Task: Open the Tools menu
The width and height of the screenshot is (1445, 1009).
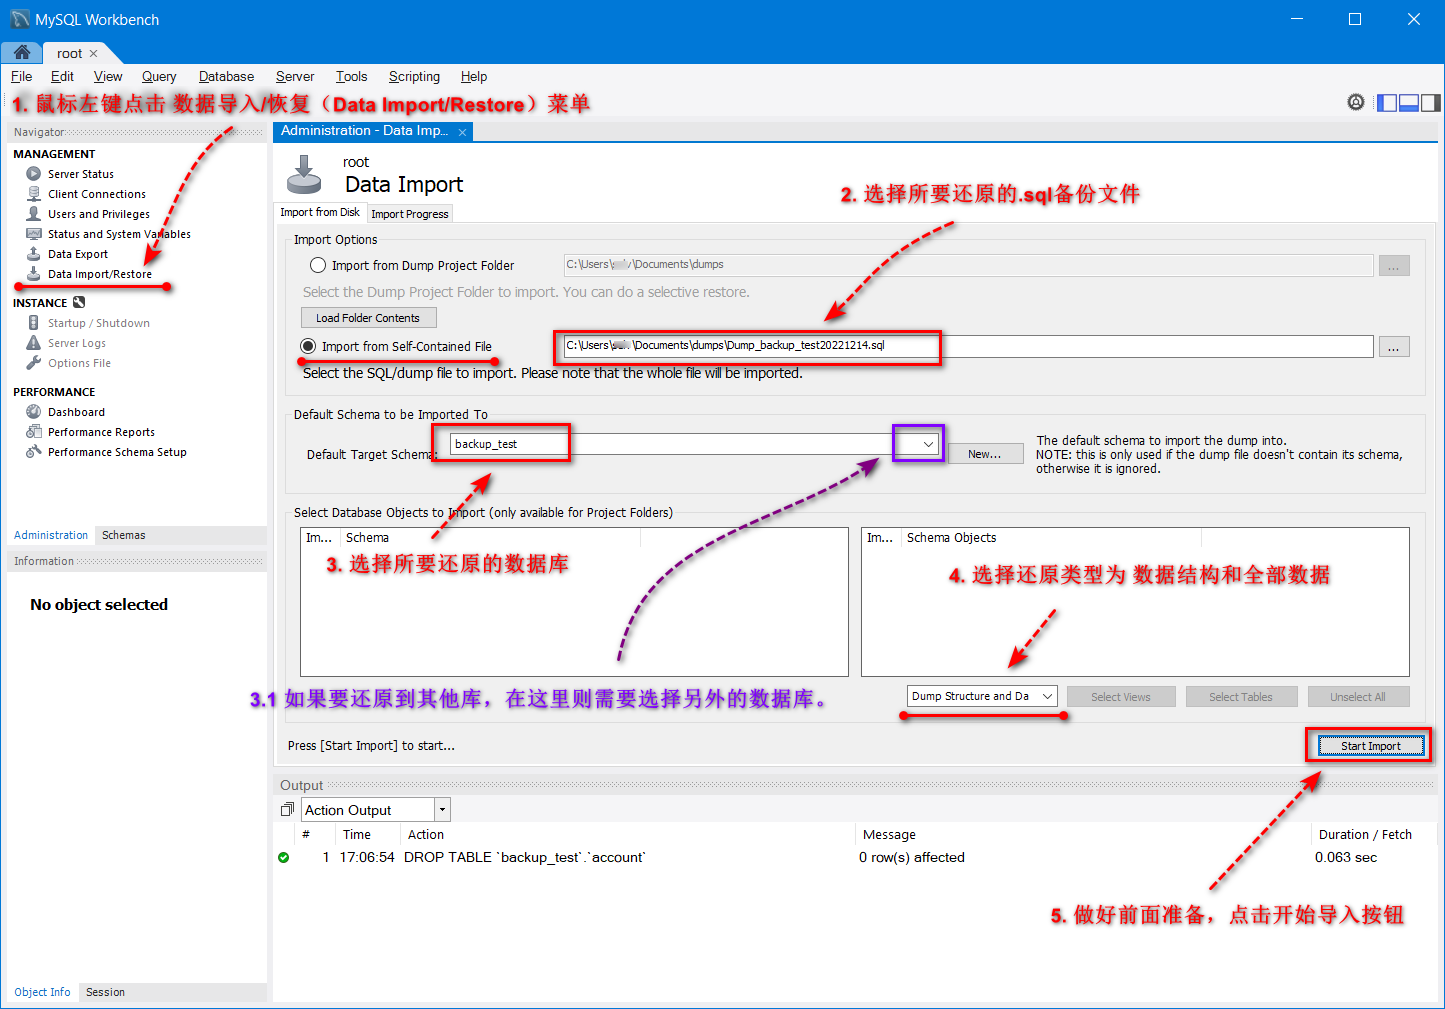Action: (x=351, y=76)
